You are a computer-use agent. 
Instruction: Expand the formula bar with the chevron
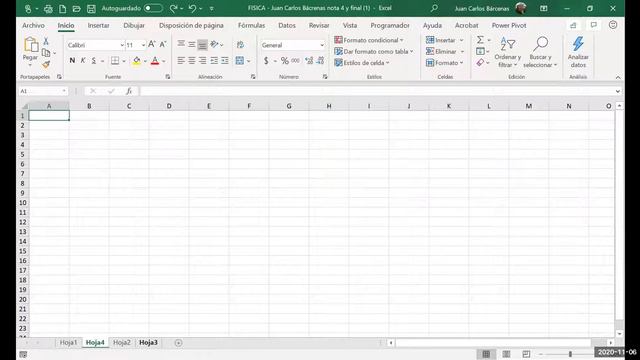click(x=618, y=91)
